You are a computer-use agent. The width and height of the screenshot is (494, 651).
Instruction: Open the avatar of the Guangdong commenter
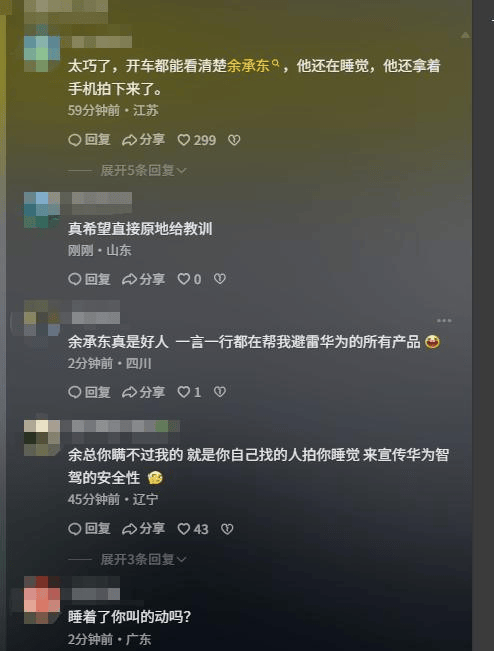click(x=42, y=600)
